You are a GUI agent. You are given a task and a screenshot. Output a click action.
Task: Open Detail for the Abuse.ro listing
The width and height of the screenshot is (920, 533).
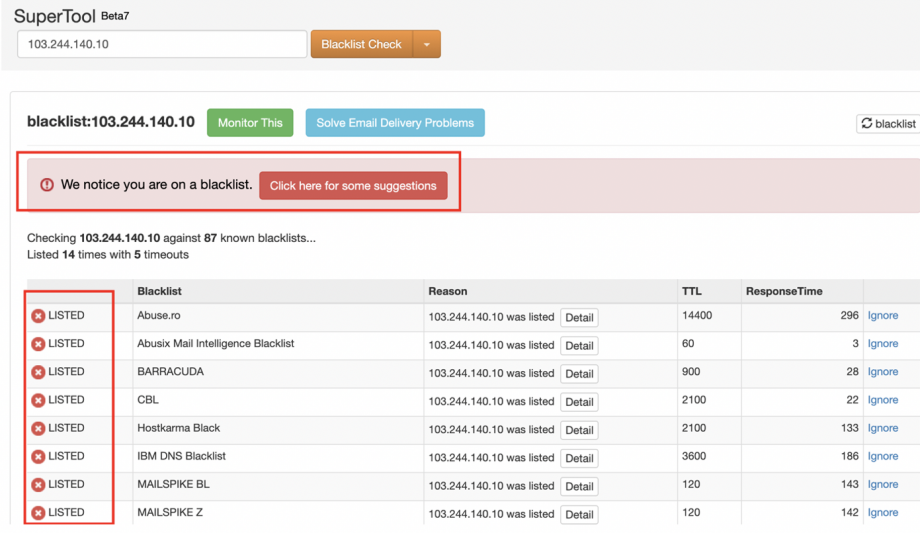pyautogui.click(x=579, y=318)
